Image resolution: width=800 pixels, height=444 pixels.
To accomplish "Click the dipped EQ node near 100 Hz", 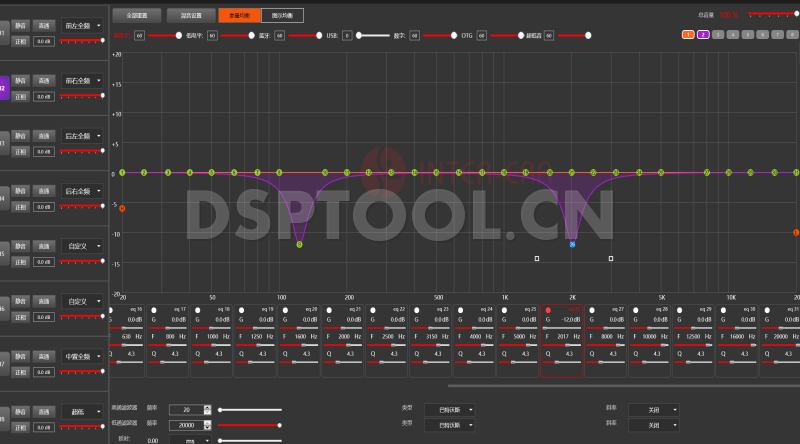I will click(299, 244).
